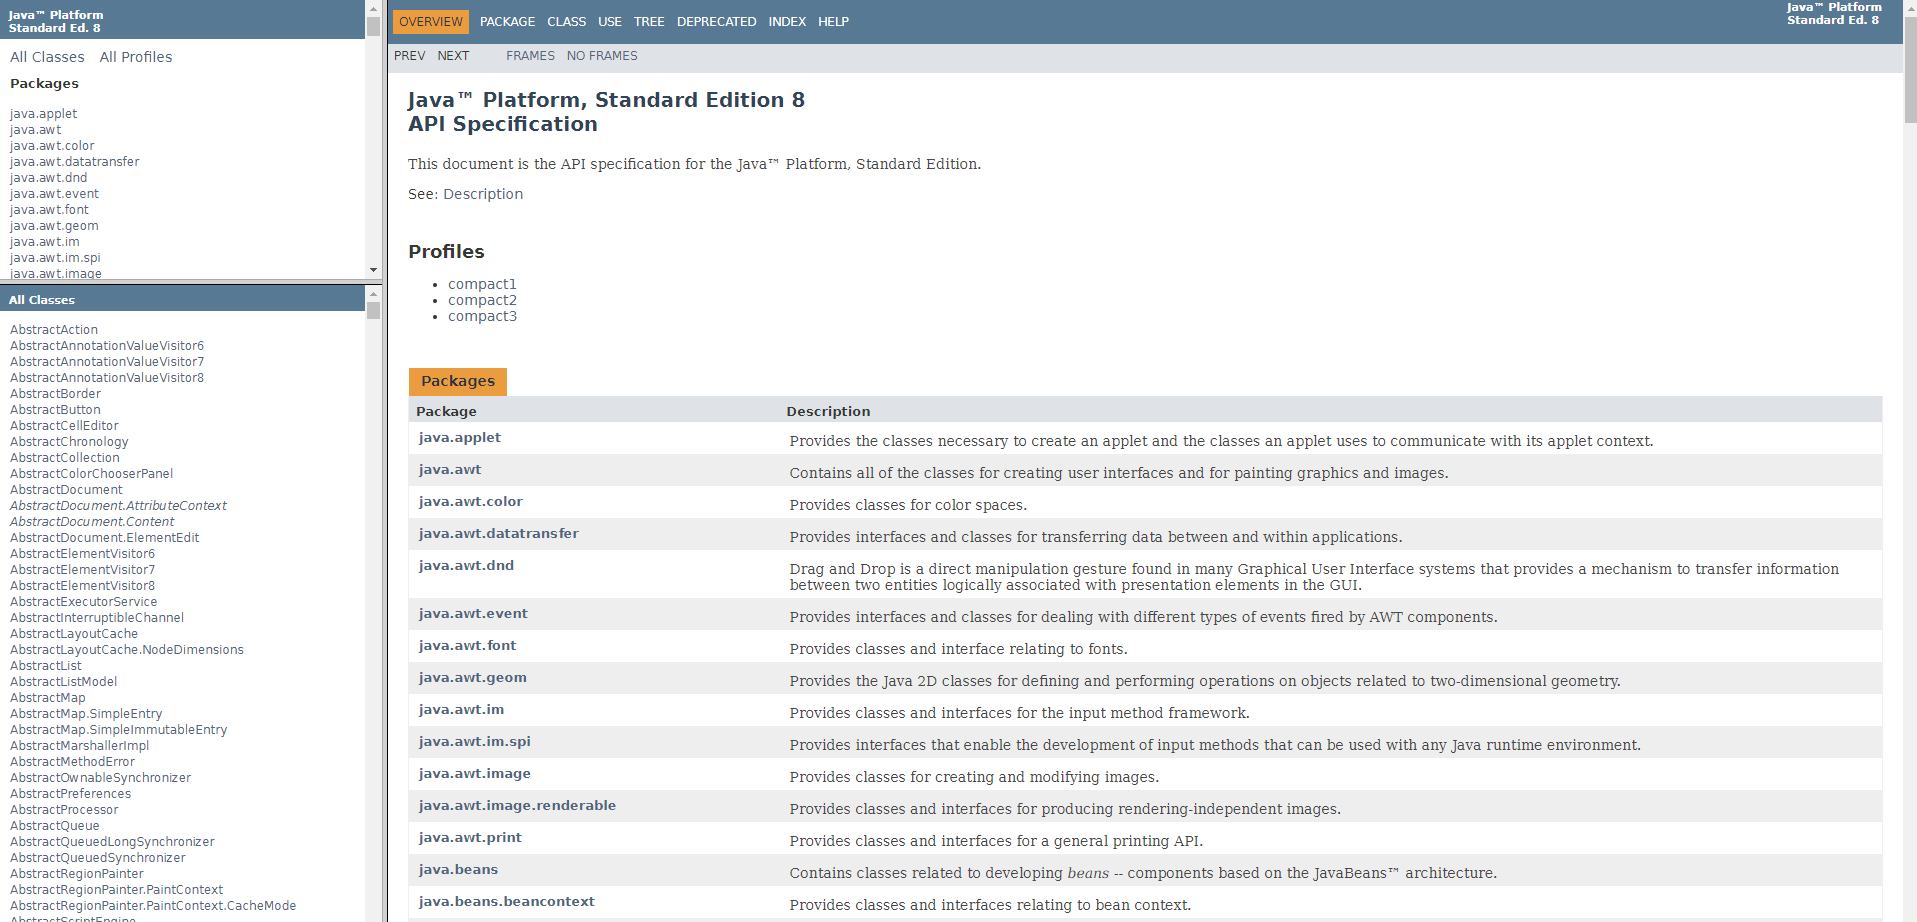Click the main page scroll up arrow

point(1910,8)
